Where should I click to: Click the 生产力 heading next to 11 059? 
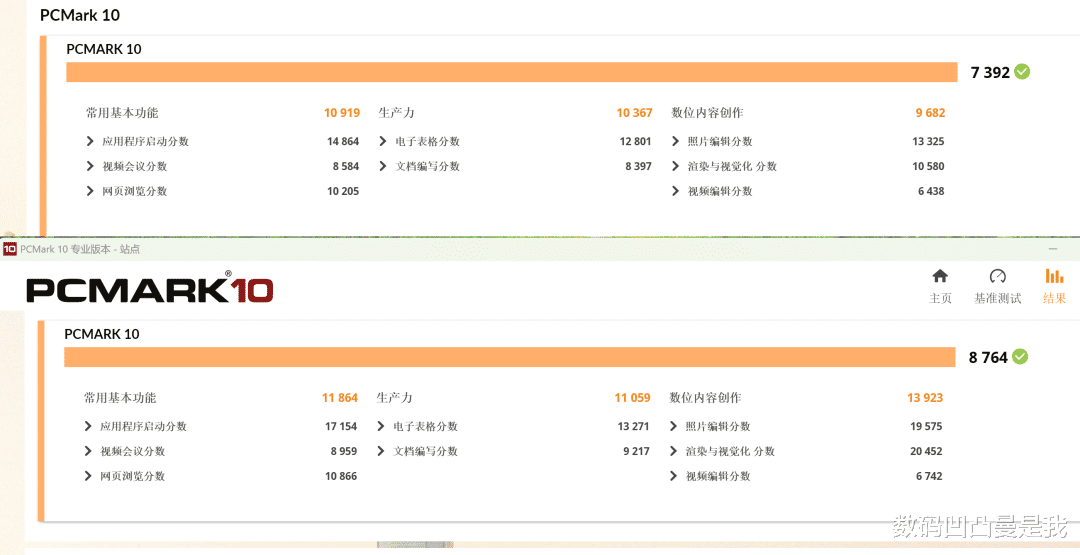[x=395, y=397]
